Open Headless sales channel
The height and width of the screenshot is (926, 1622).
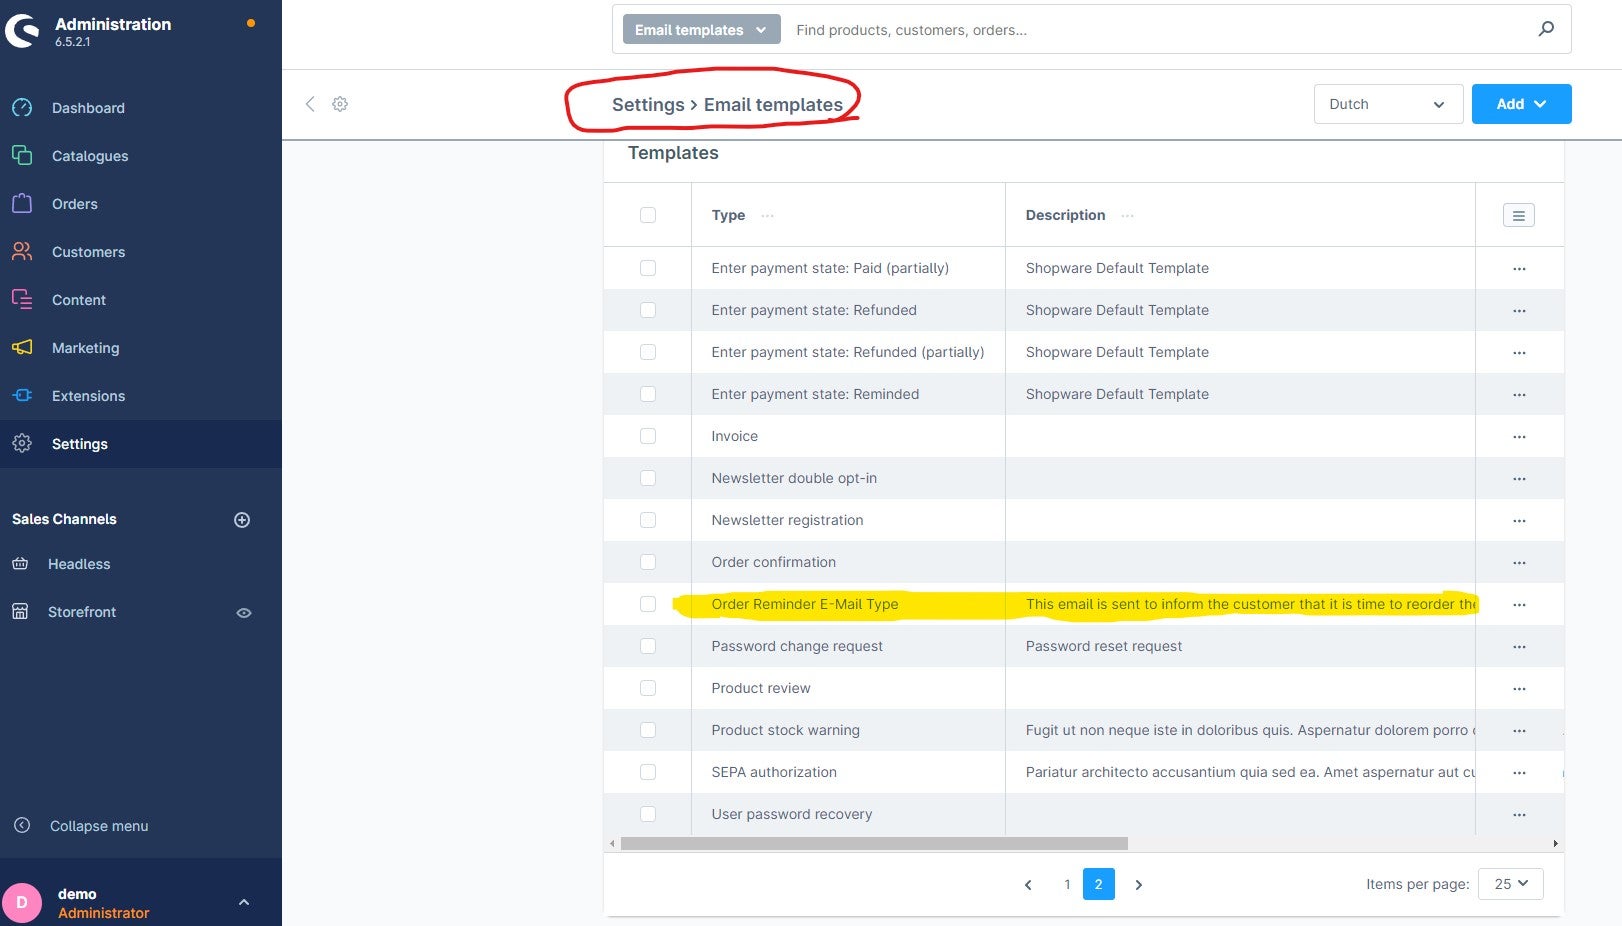79,564
